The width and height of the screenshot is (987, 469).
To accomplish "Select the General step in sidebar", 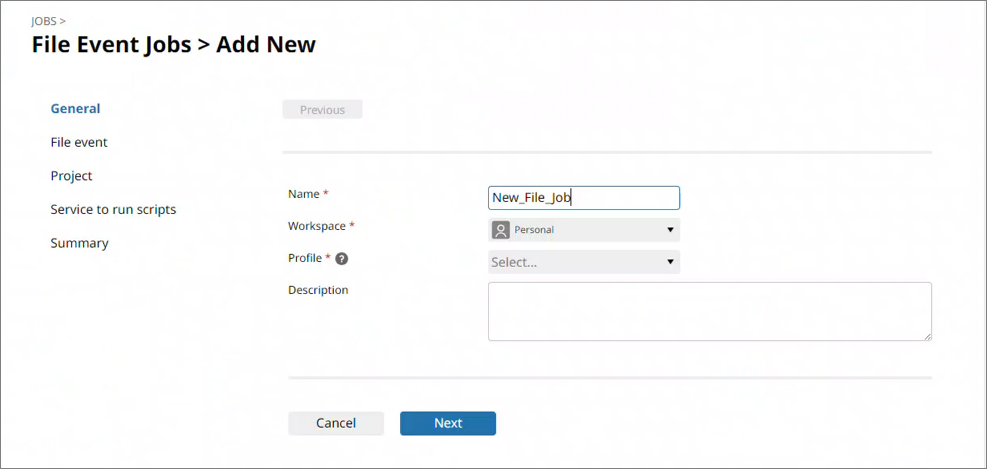I will (x=75, y=108).
